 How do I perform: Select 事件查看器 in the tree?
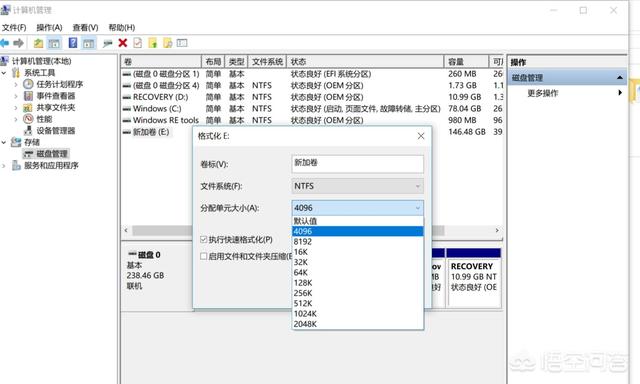click(x=56, y=96)
